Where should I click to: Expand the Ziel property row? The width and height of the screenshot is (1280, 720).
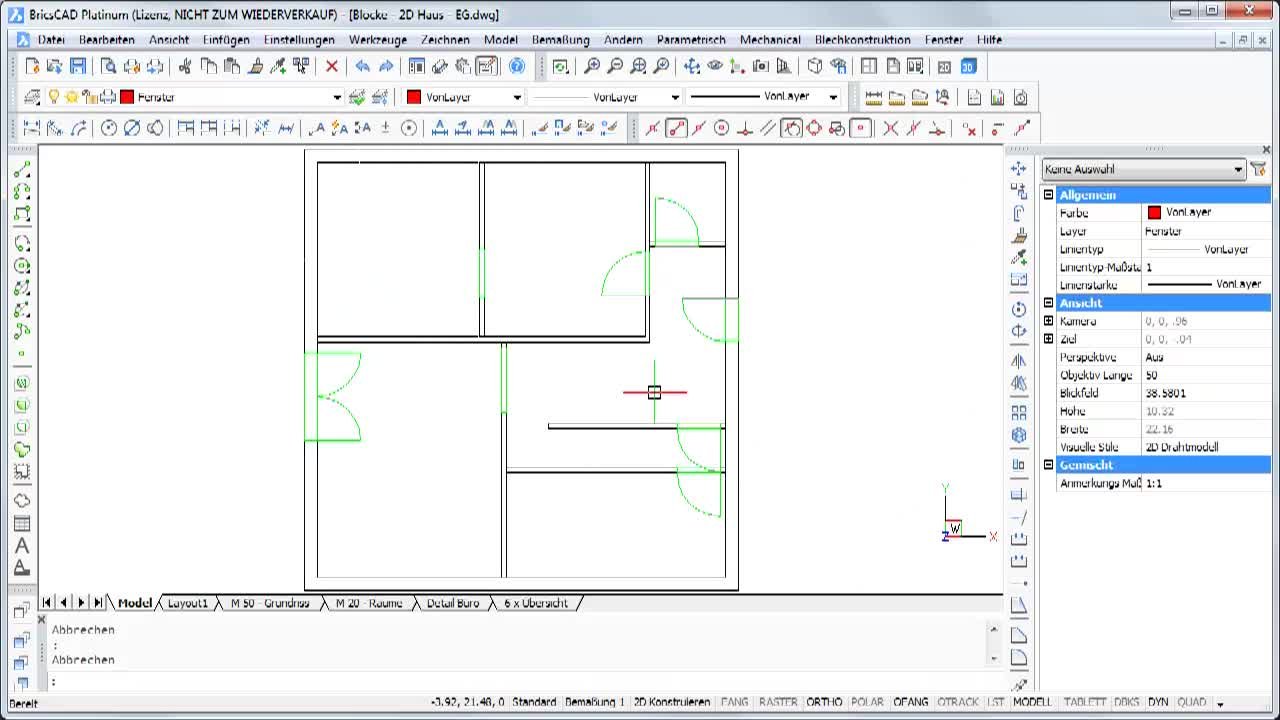(x=1048, y=339)
